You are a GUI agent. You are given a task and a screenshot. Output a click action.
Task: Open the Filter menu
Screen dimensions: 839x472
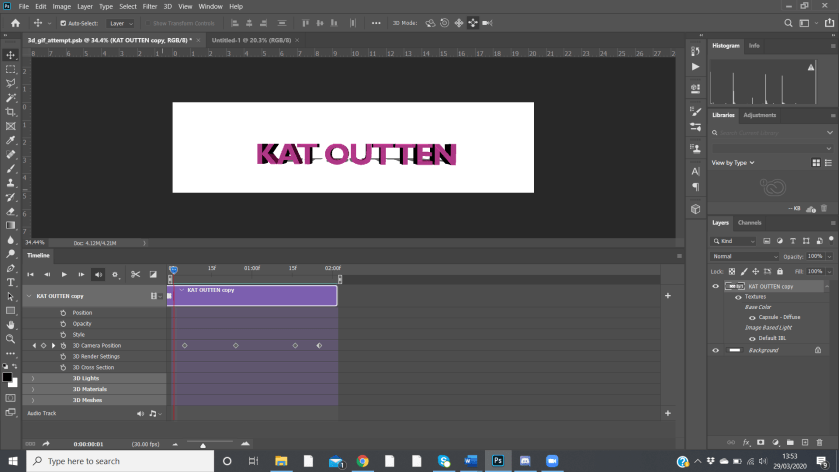pos(149,6)
